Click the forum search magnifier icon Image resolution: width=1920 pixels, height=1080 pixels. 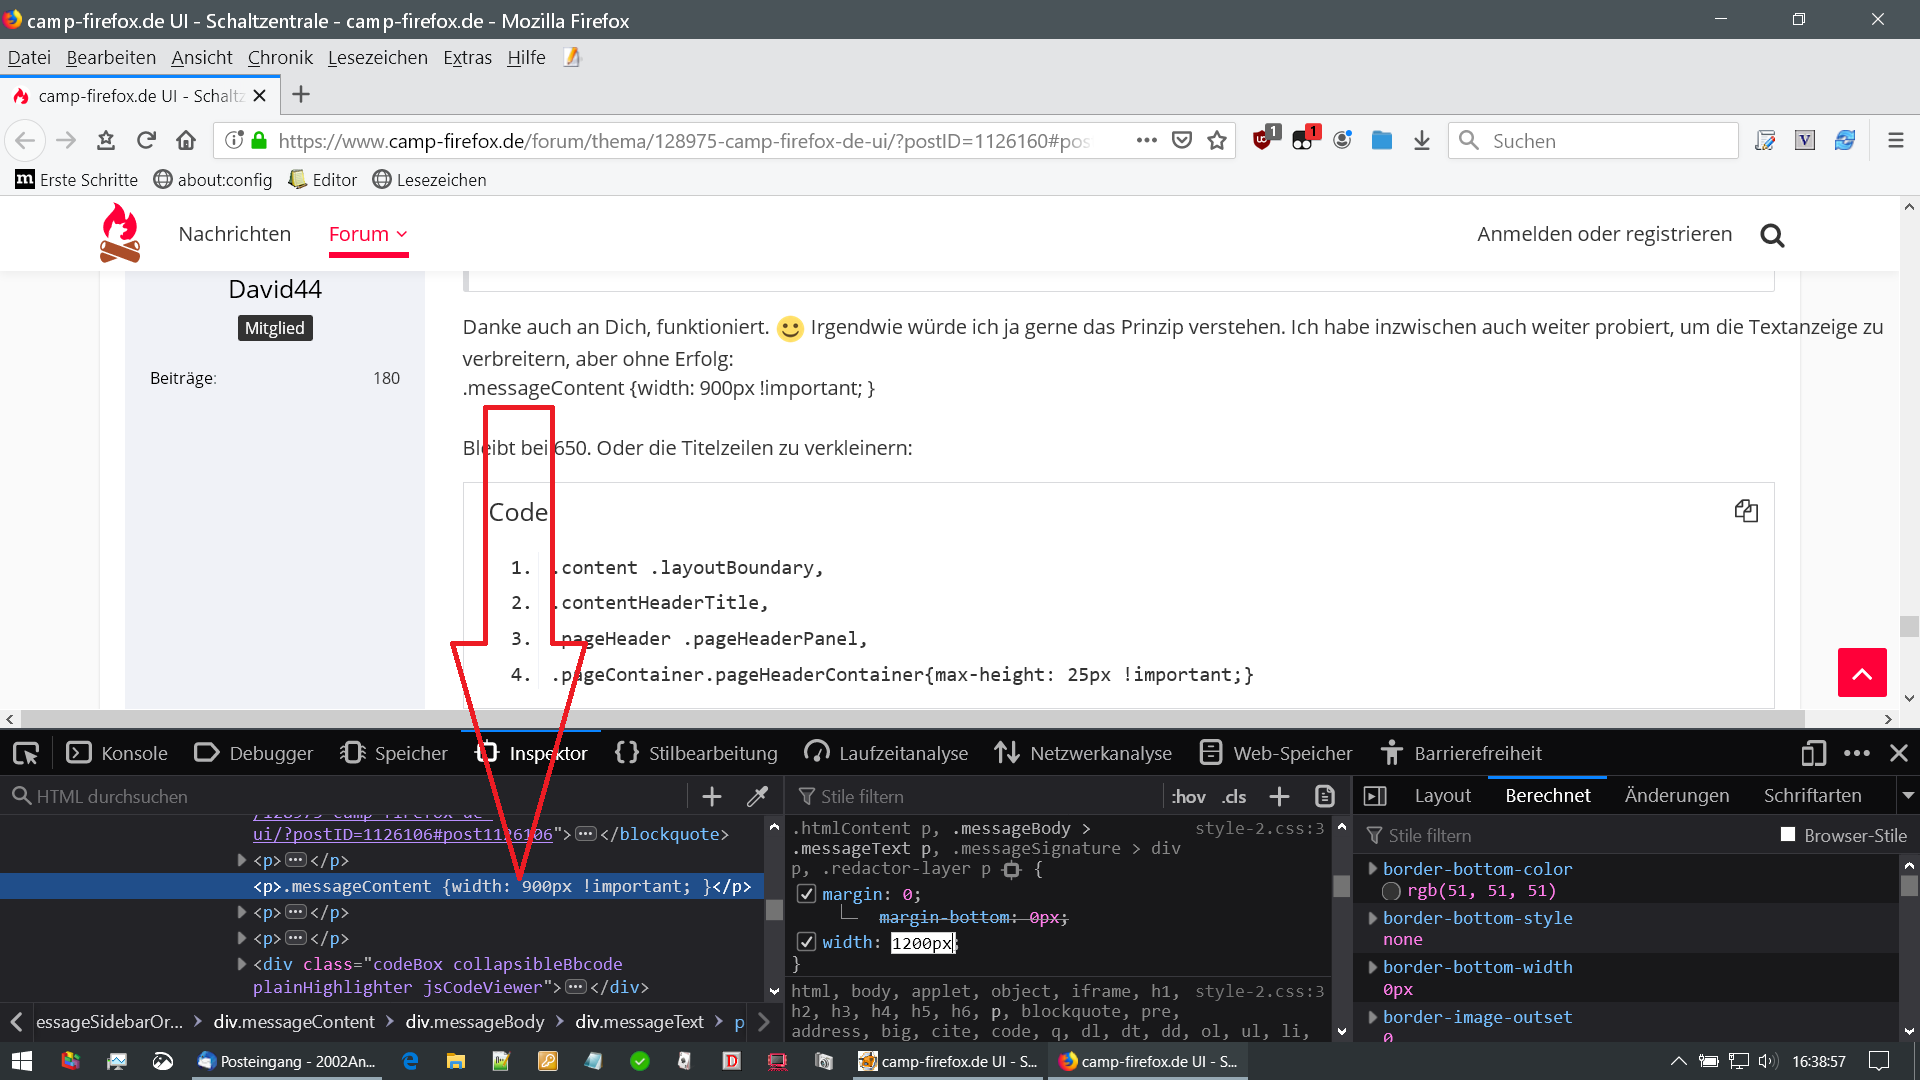point(1772,235)
